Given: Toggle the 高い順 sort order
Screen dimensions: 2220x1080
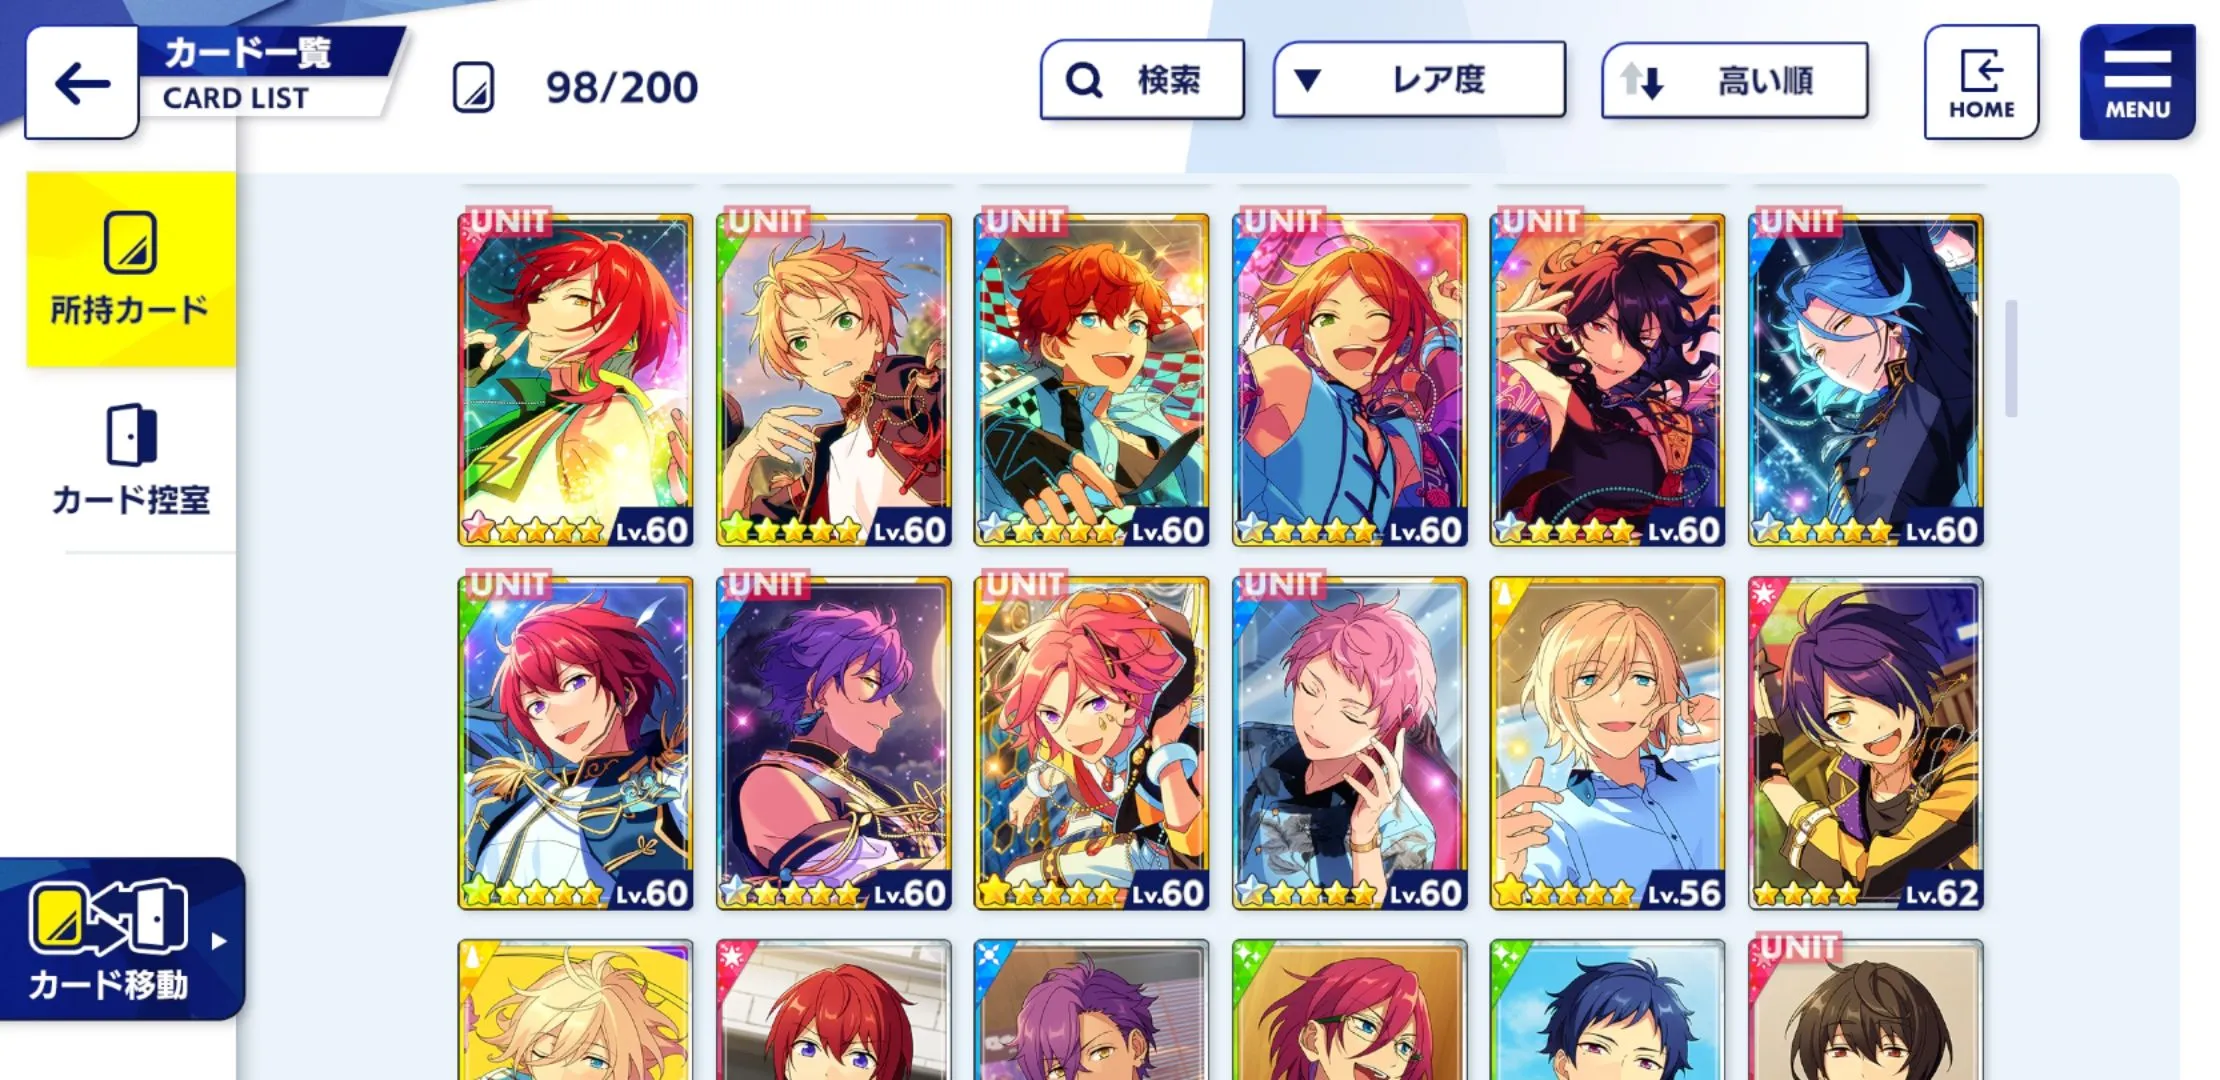Looking at the screenshot, I should [1735, 81].
